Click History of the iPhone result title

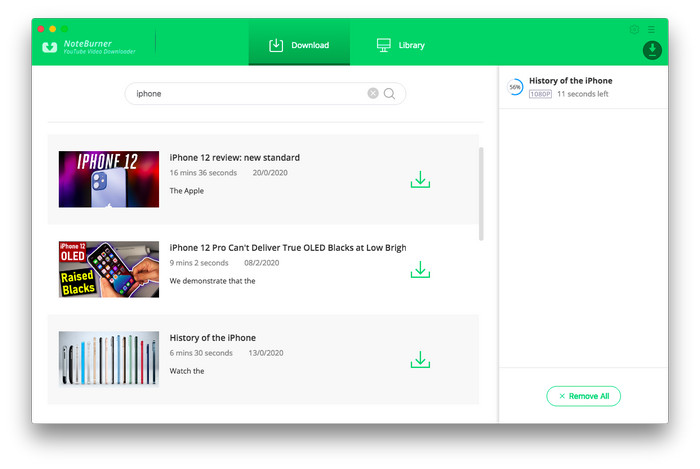point(212,338)
